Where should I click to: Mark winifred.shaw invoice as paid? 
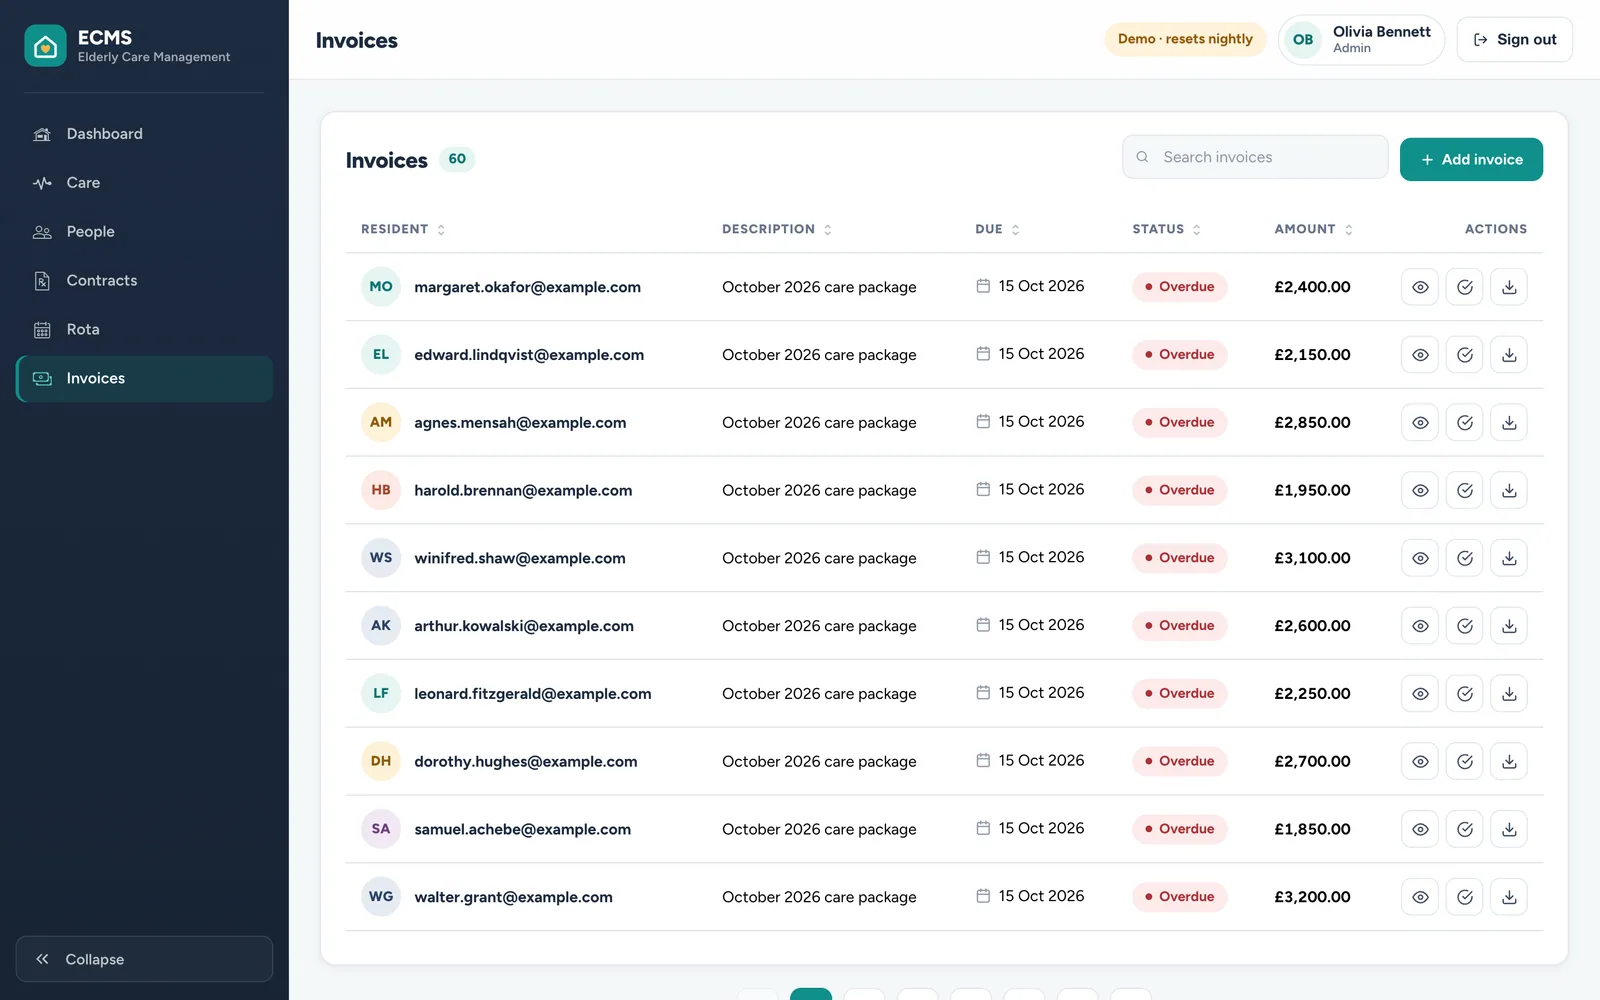click(x=1465, y=558)
